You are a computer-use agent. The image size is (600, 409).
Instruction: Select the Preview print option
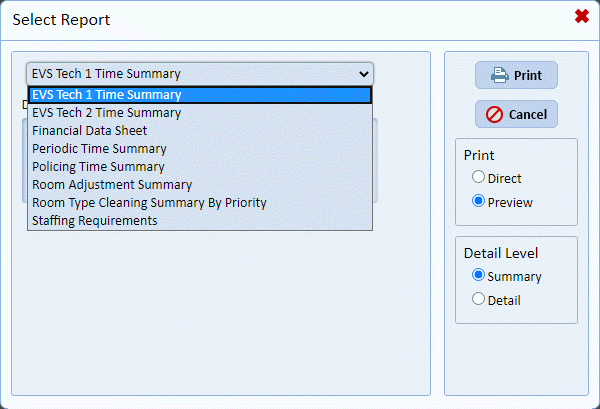coord(479,202)
